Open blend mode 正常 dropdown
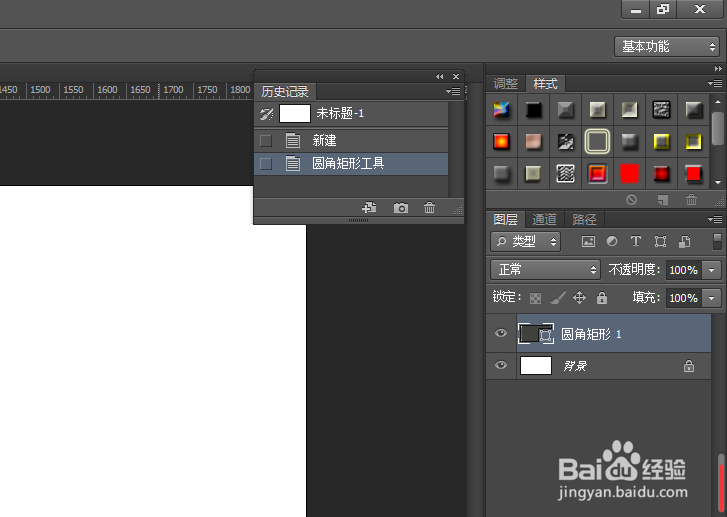The width and height of the screenshot is (727, 517). pos(545,270)
